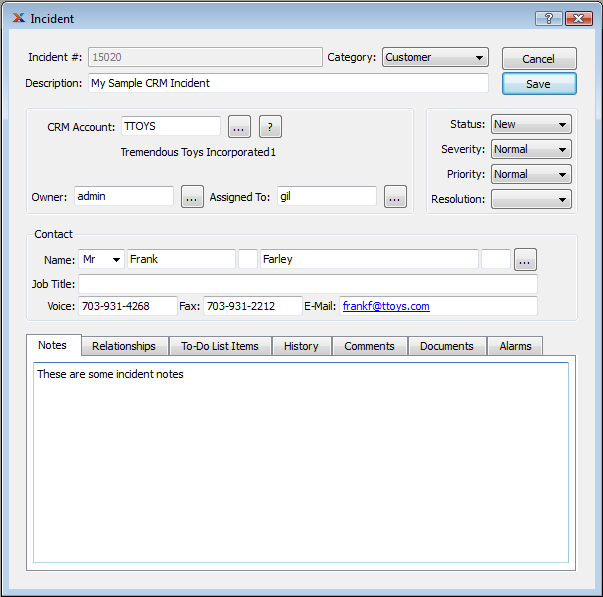Image resolution: width=603 pixels, height=597 pixels.
Task: Click the Save button
Action: click(x=539, y=84)
